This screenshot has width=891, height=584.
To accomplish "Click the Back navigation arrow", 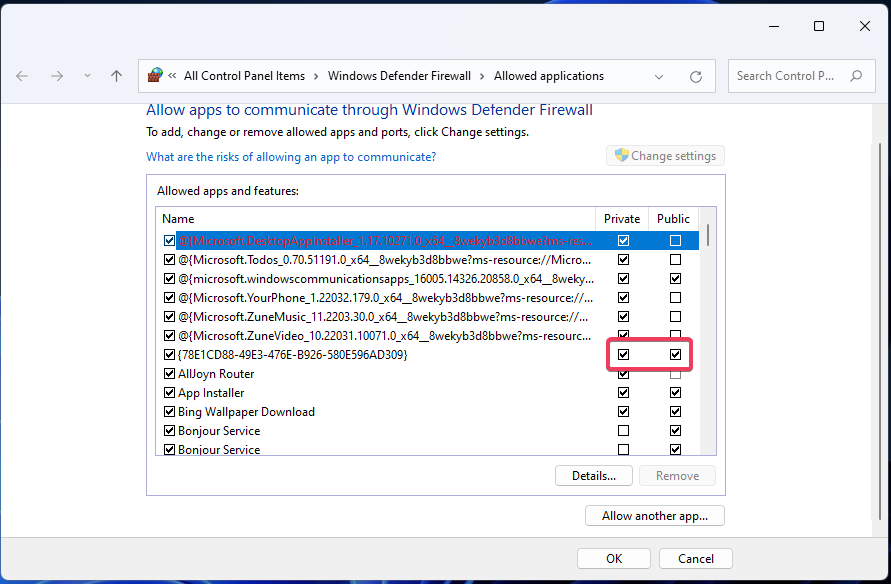I will pos(23,76).
